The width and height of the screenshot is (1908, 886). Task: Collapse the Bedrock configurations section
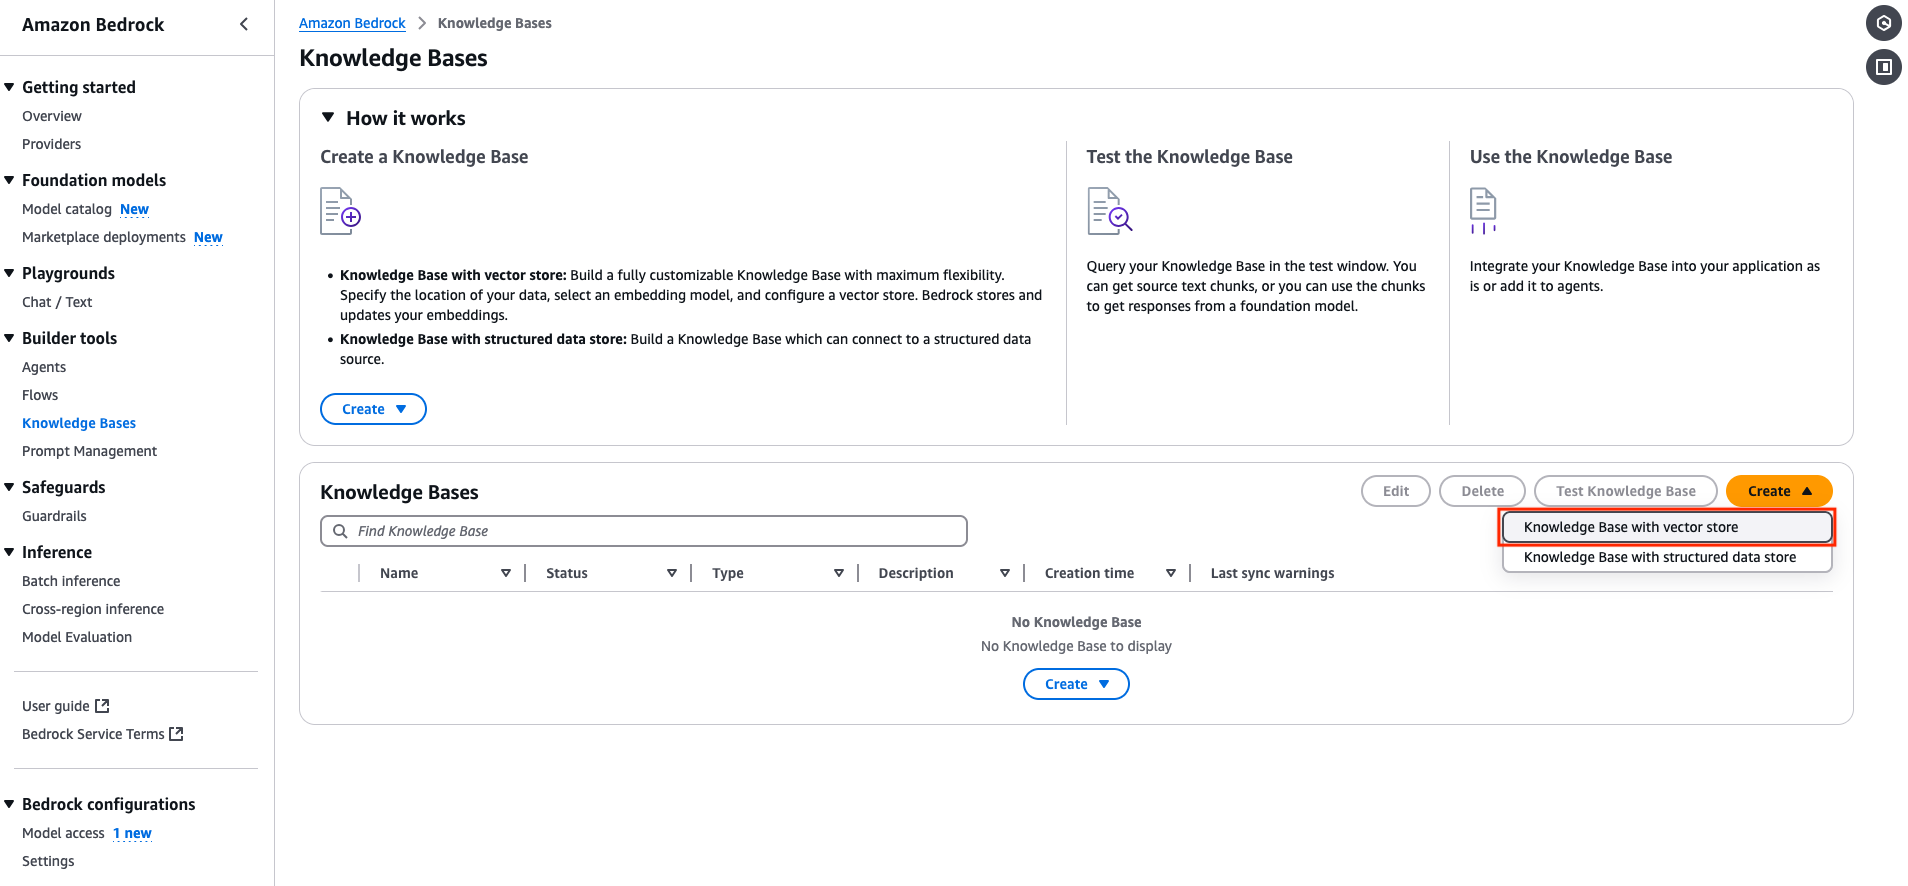click(9, 804)
